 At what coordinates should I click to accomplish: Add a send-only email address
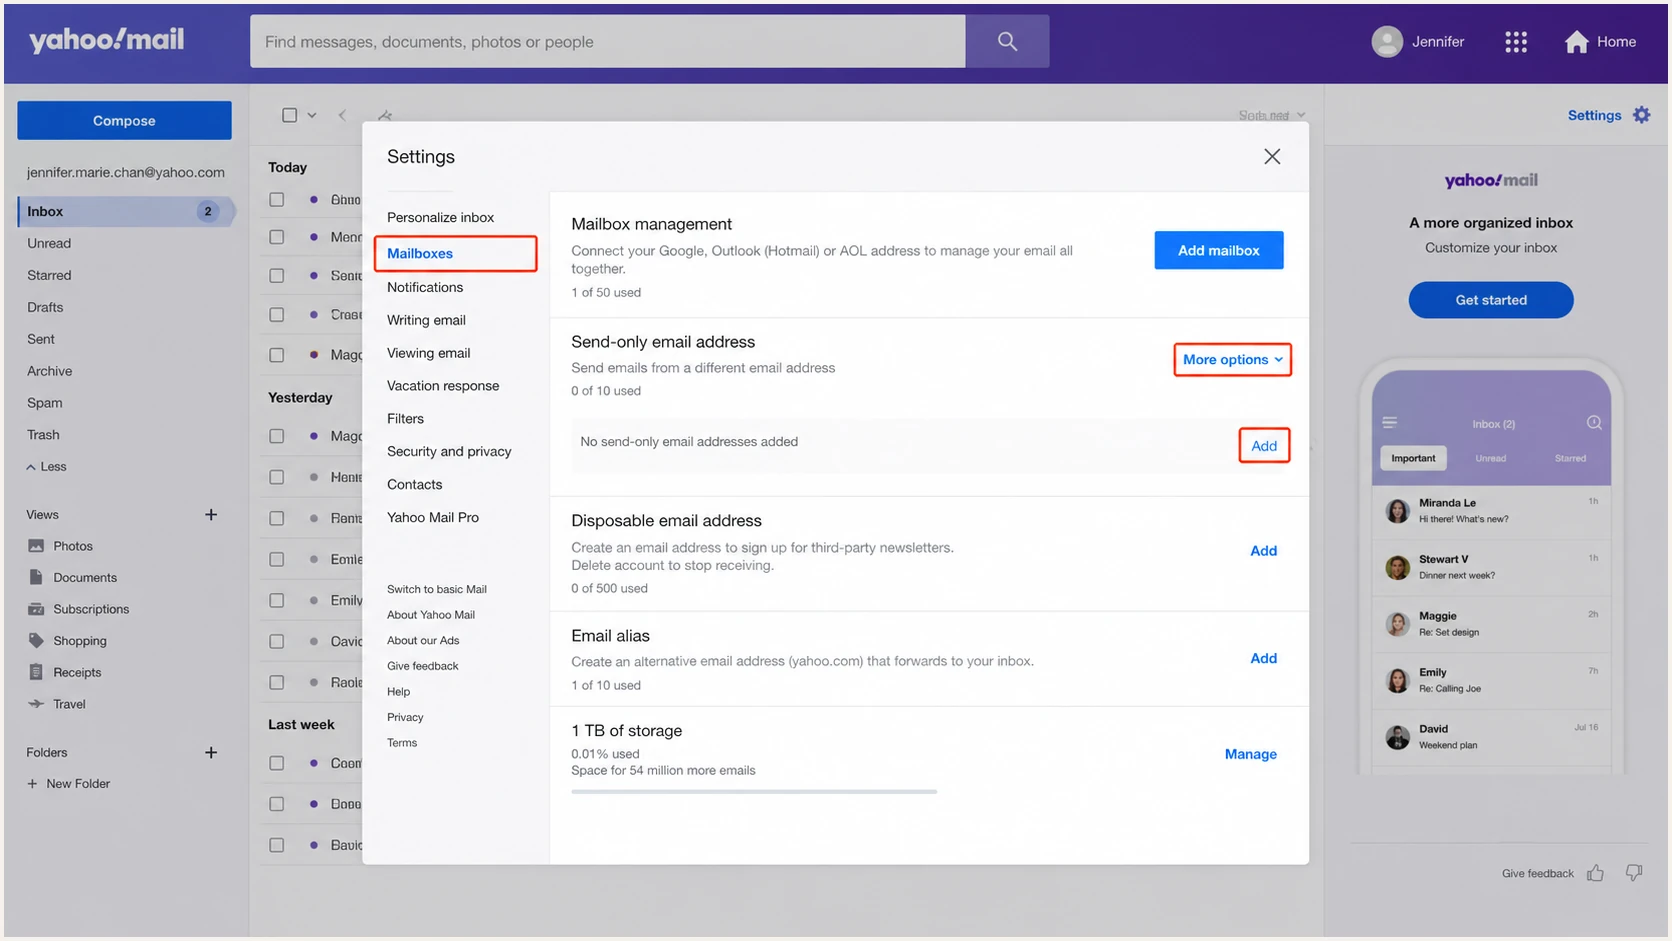point(1264,446)
